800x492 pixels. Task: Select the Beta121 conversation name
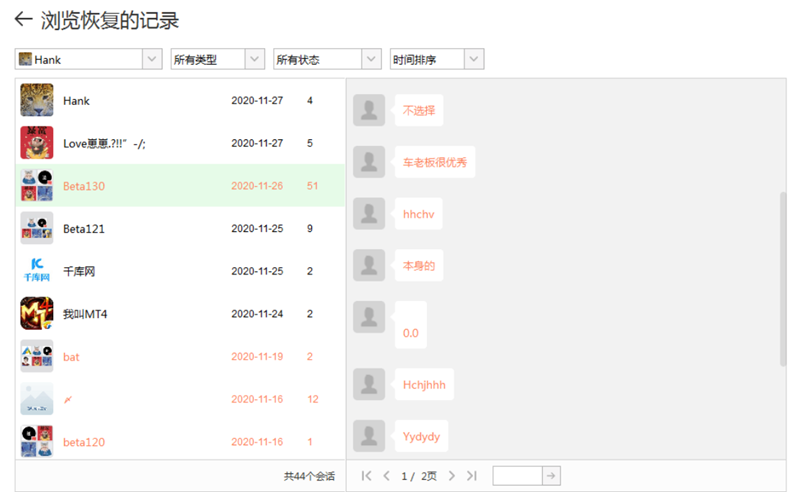point(84,229)
